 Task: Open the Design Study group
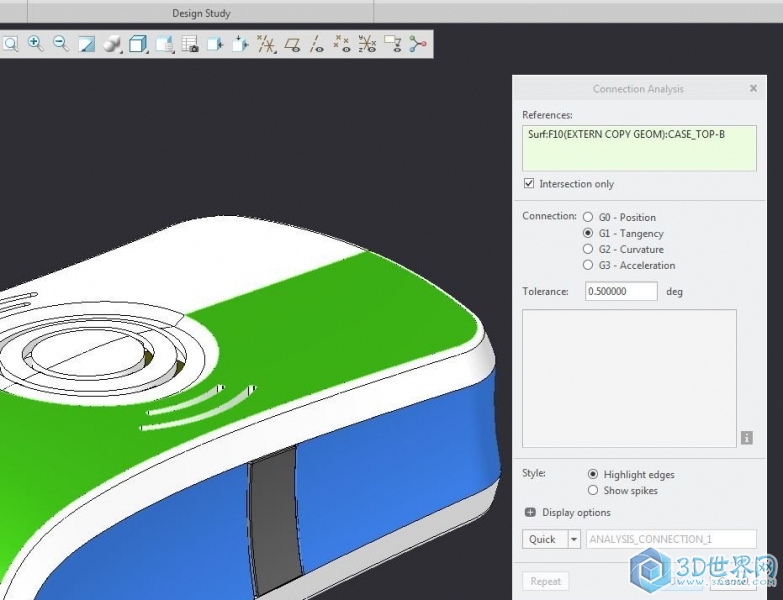click(201, 13)
